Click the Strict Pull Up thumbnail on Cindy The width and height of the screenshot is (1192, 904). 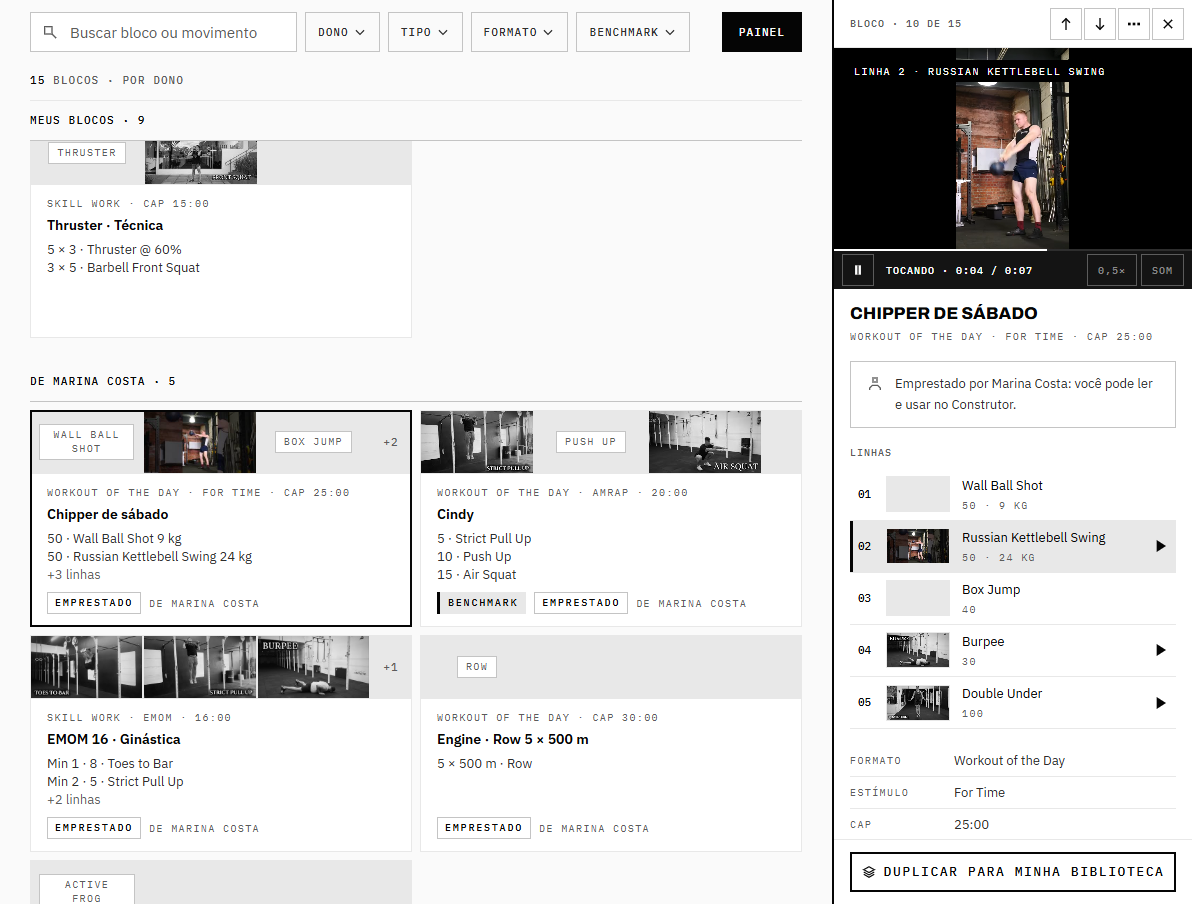477,442
